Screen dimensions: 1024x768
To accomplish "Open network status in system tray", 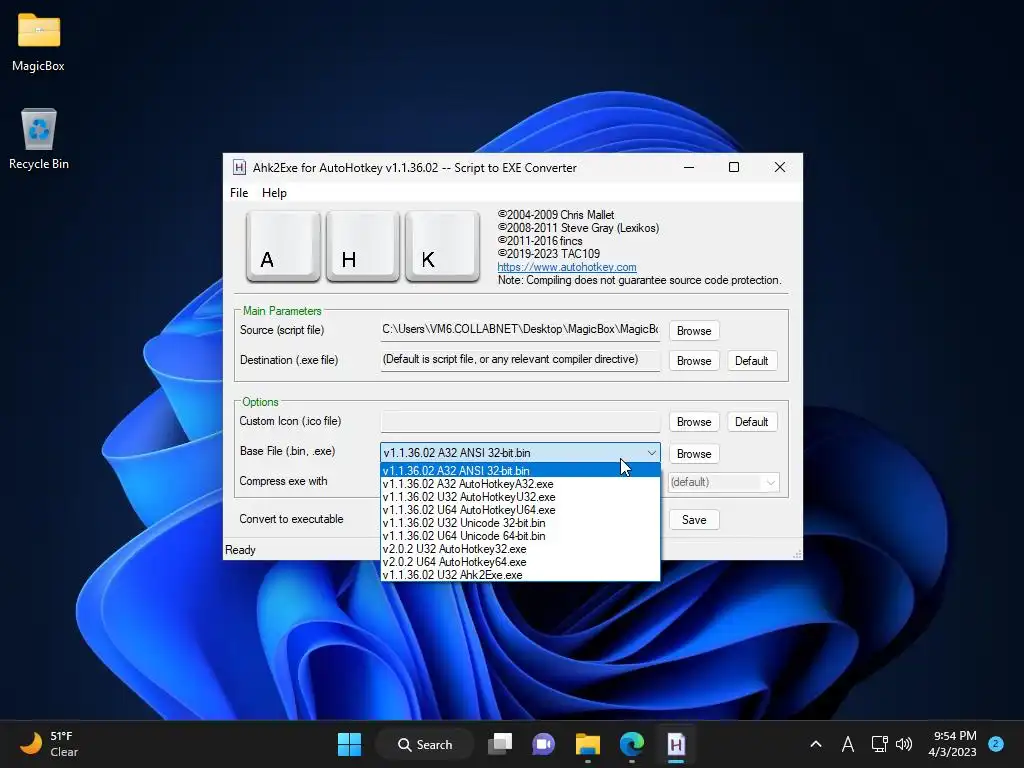I will [x=879, y=744].
